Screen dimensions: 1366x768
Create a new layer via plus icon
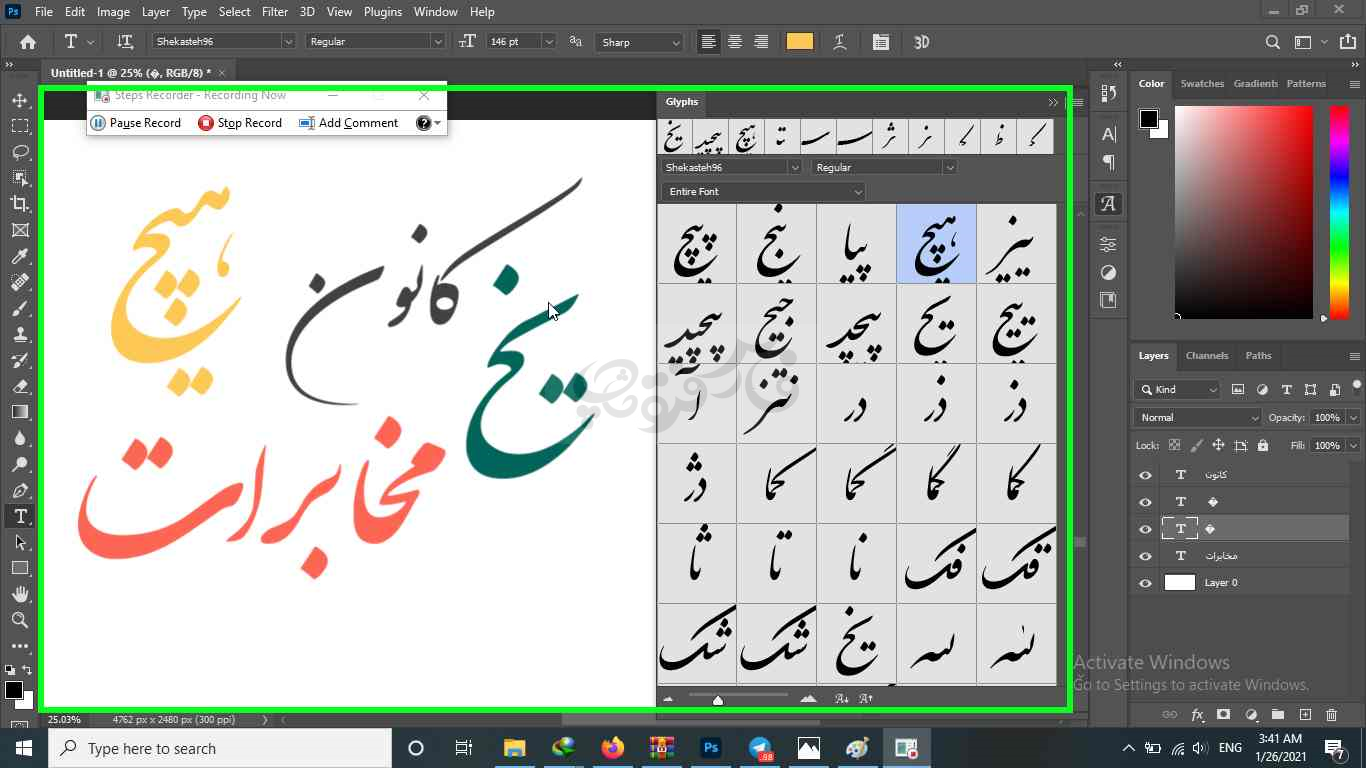pos(1304,715)
